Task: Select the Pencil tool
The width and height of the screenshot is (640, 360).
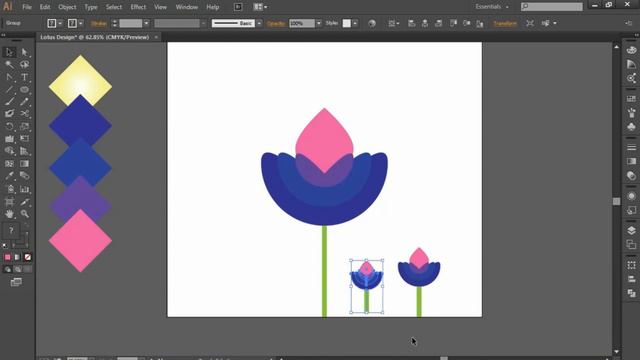Action: pyautogui.click(x=24, y=102)
